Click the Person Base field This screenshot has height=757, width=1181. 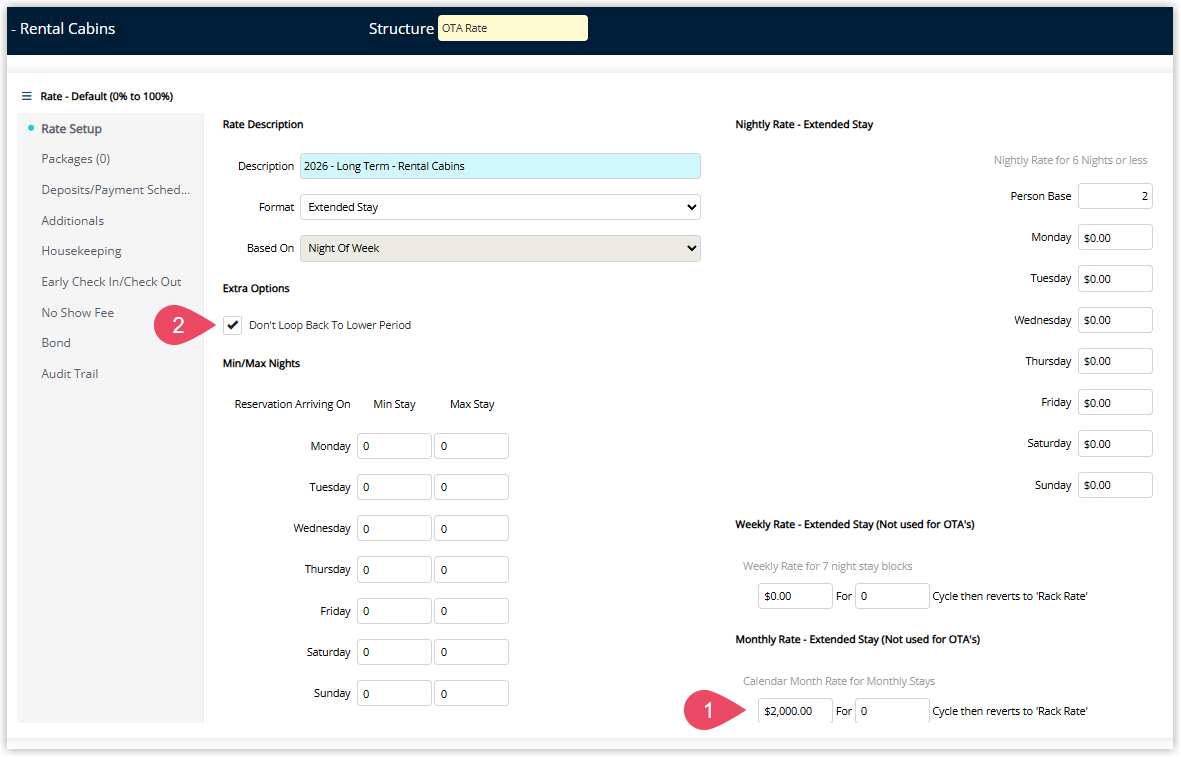(x=1115, y=196)
